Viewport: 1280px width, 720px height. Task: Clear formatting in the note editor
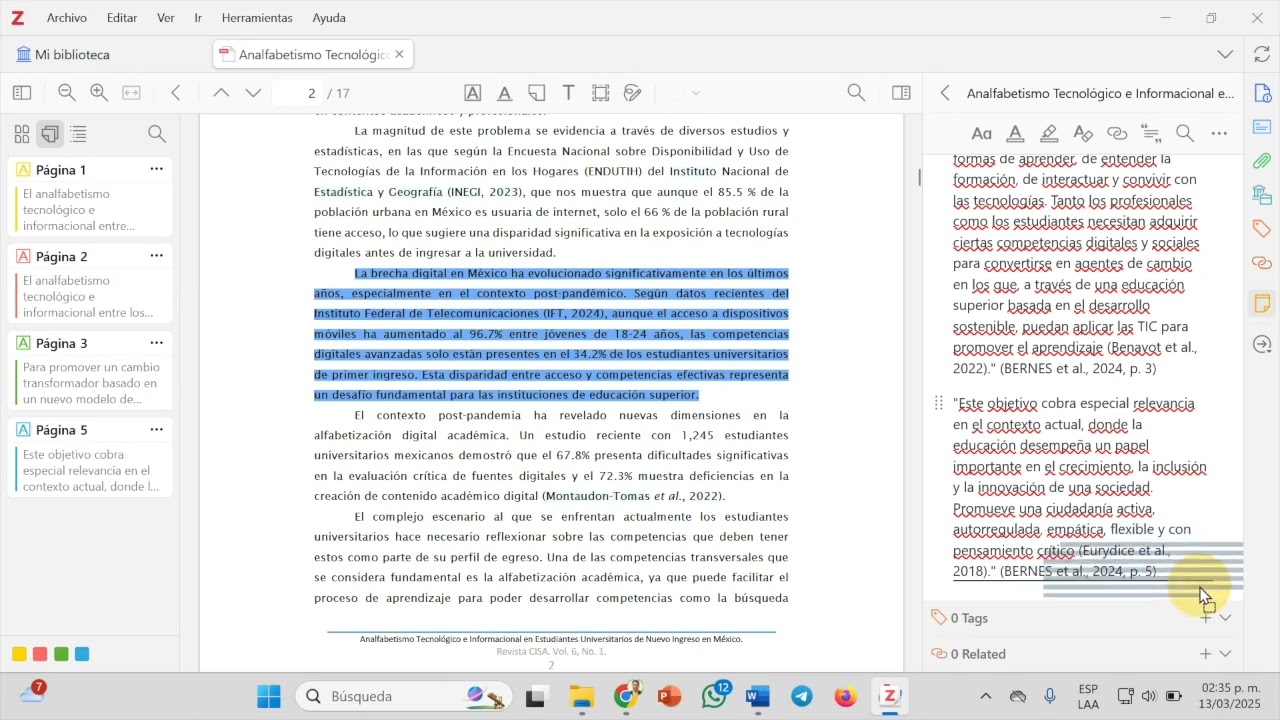point(1083,134)
